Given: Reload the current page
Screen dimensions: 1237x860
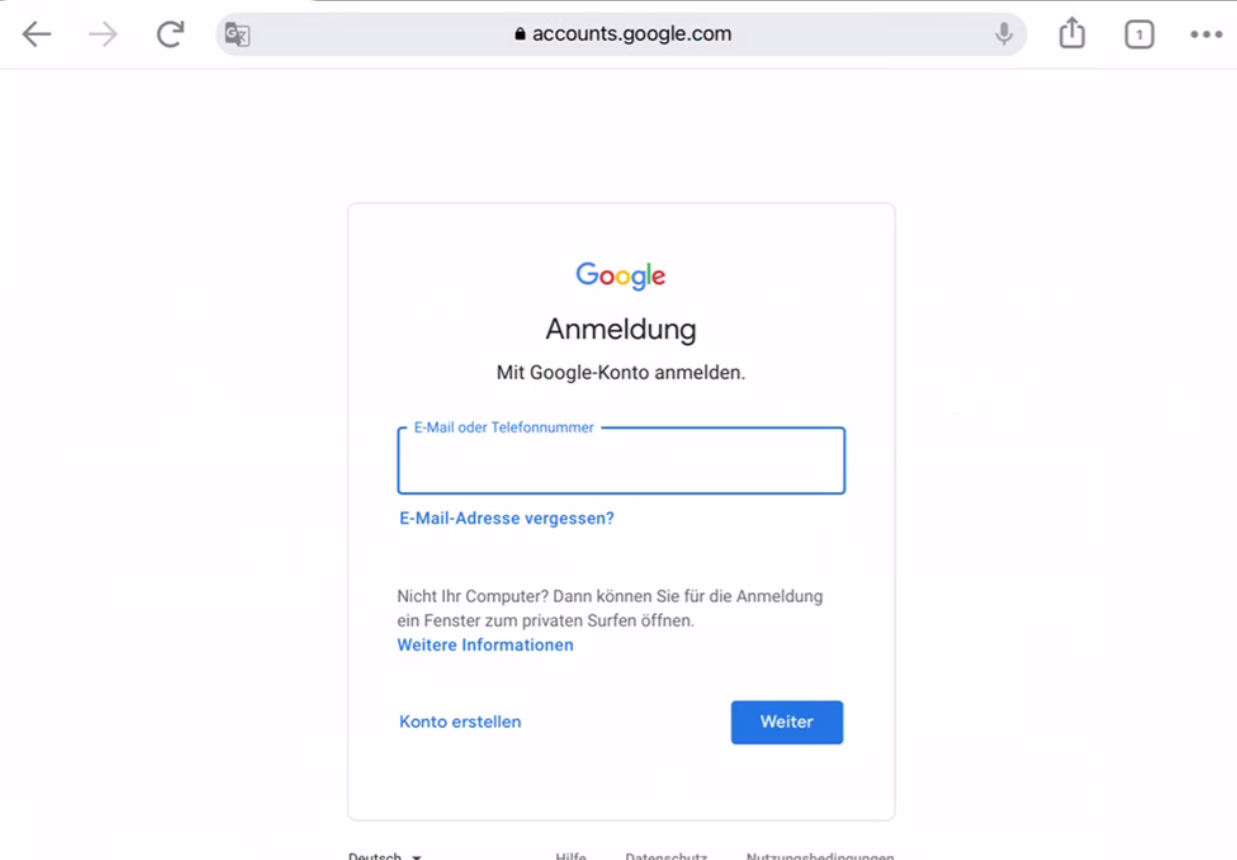Looking at the screenshot, I should [x=168, y=33].
